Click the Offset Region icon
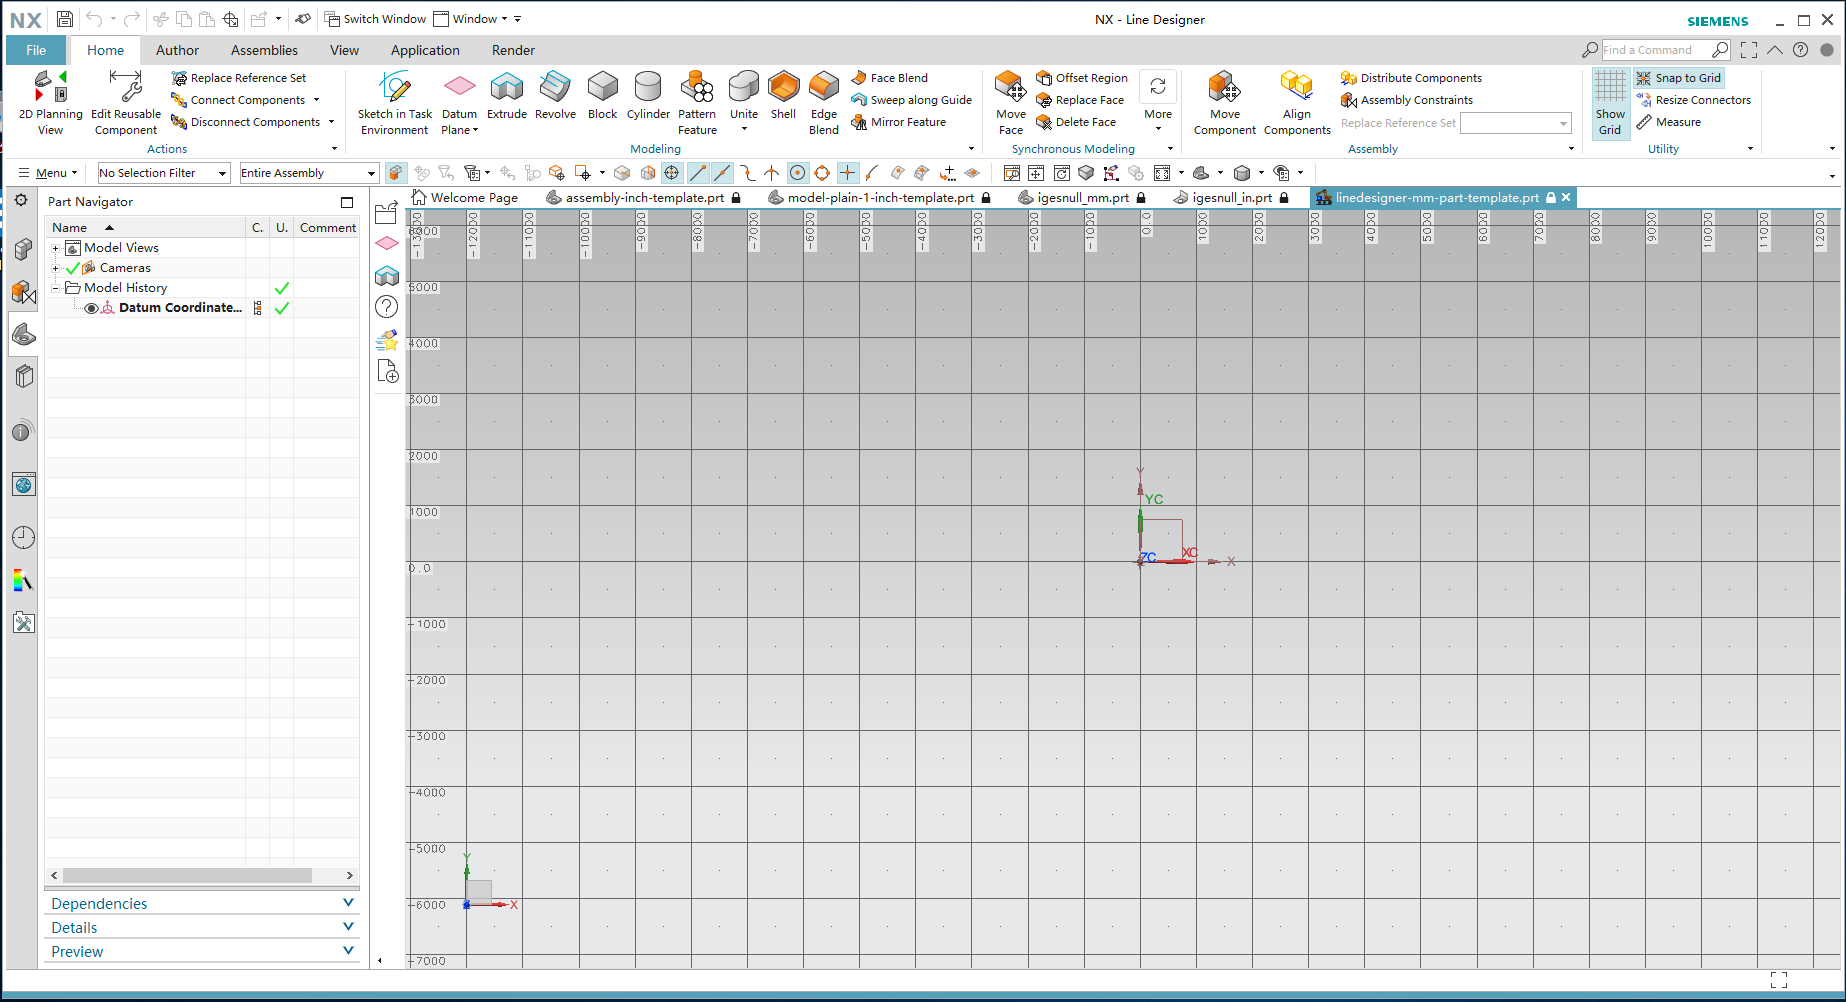Viewport: 1846px width, 1002px height. coord(1044,78)
